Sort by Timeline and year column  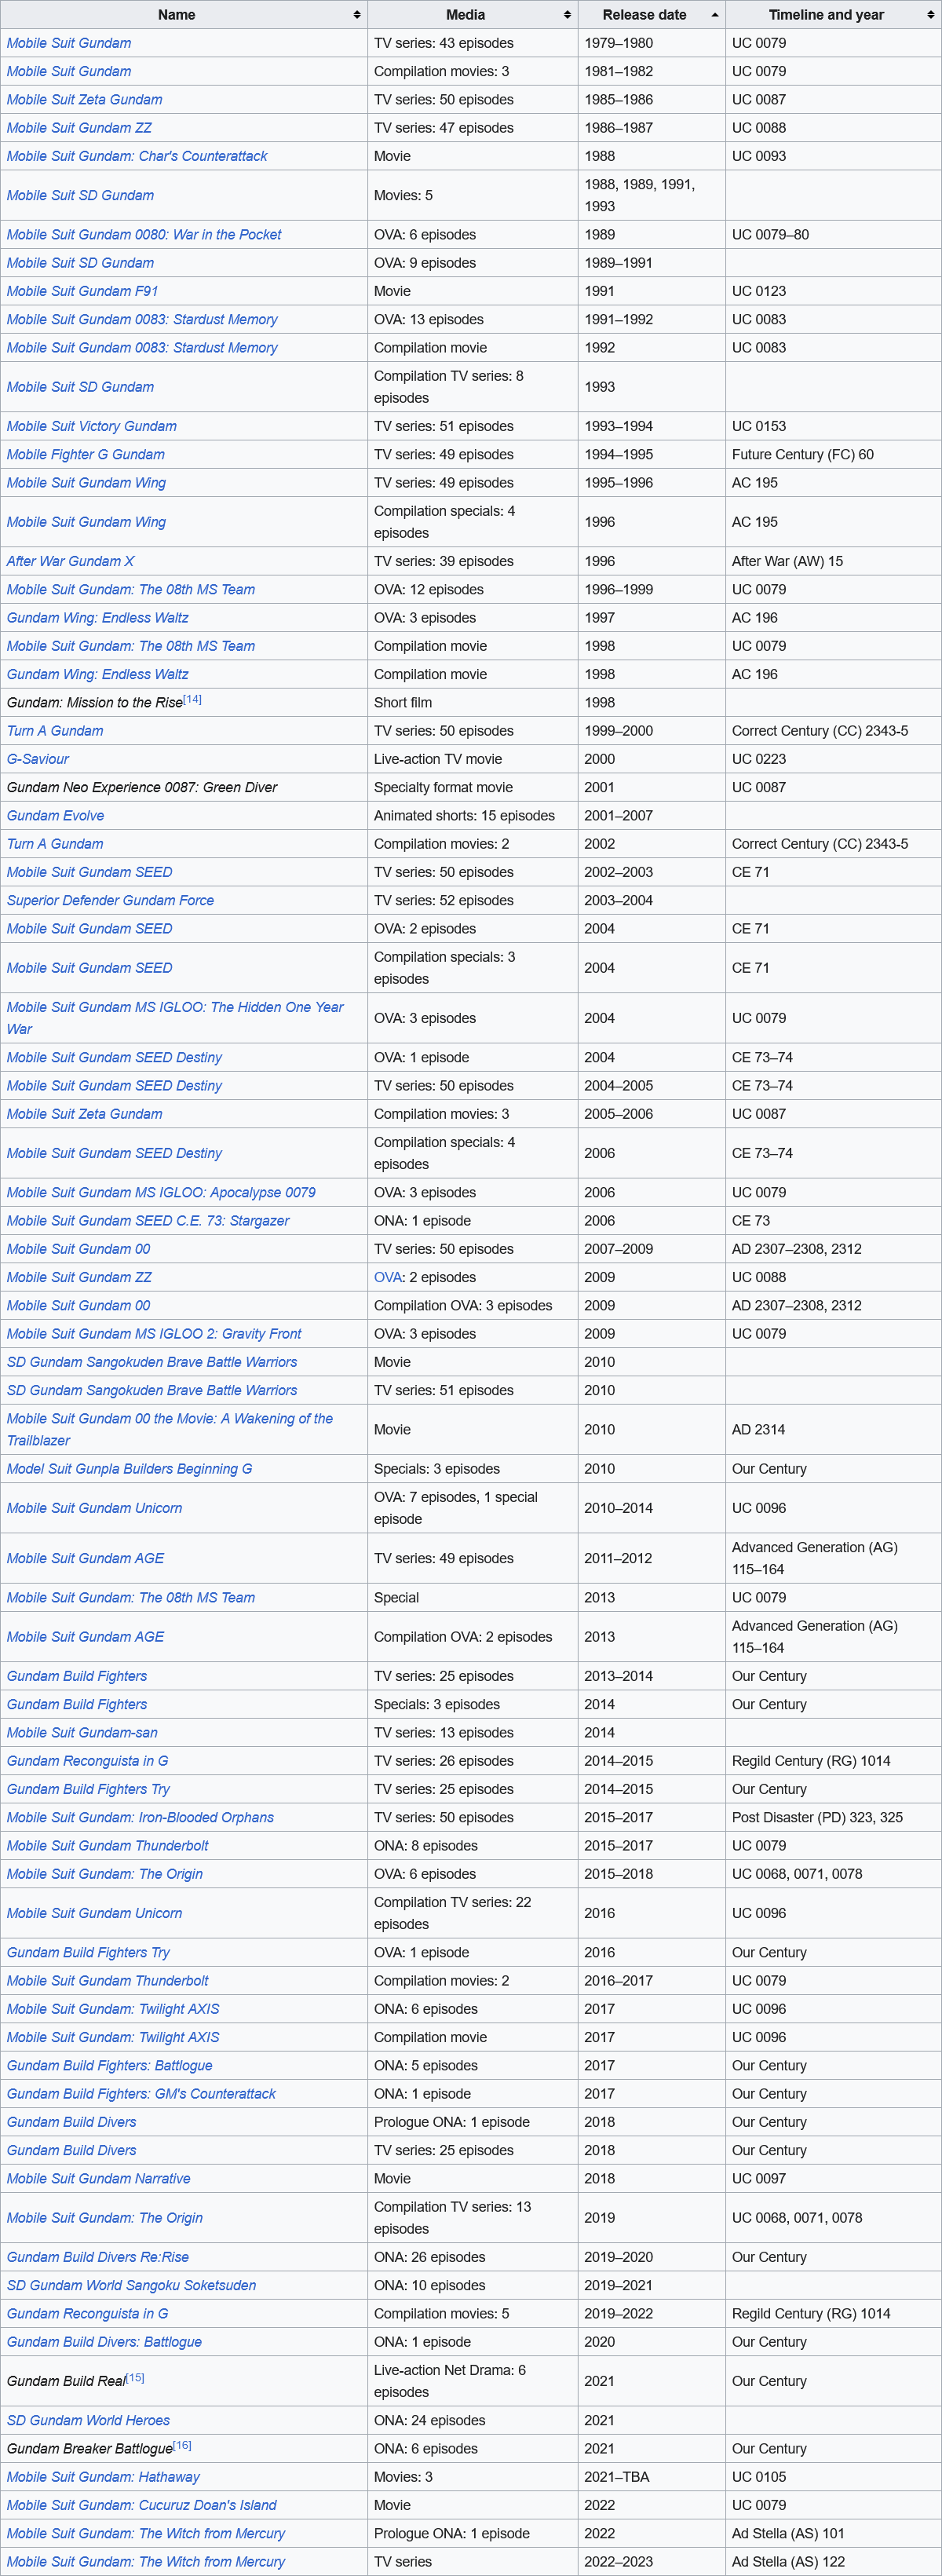tap(833, 15)
